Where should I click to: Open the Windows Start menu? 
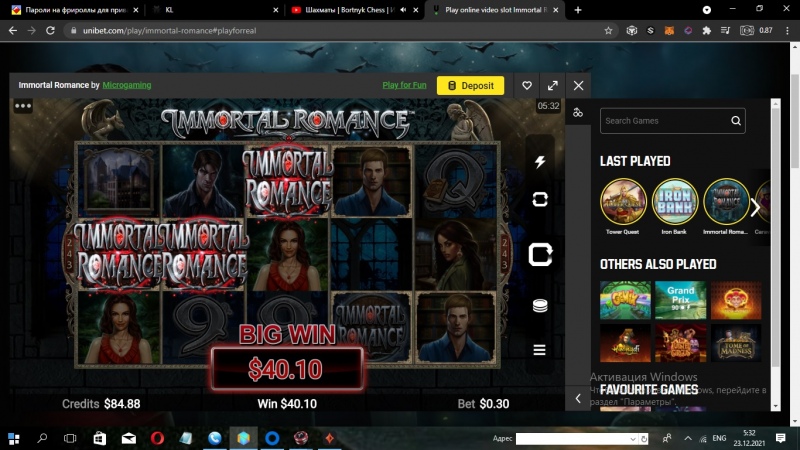click(14, 438)
